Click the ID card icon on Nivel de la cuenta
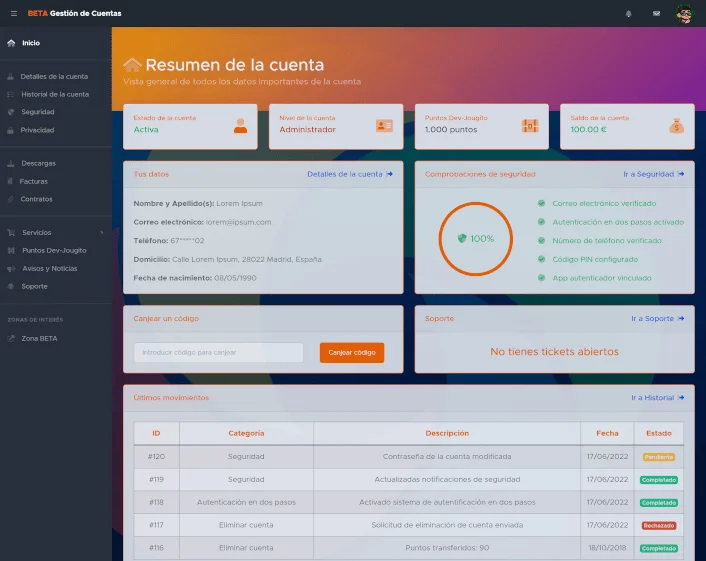706x561 pixels. [384, 126]
